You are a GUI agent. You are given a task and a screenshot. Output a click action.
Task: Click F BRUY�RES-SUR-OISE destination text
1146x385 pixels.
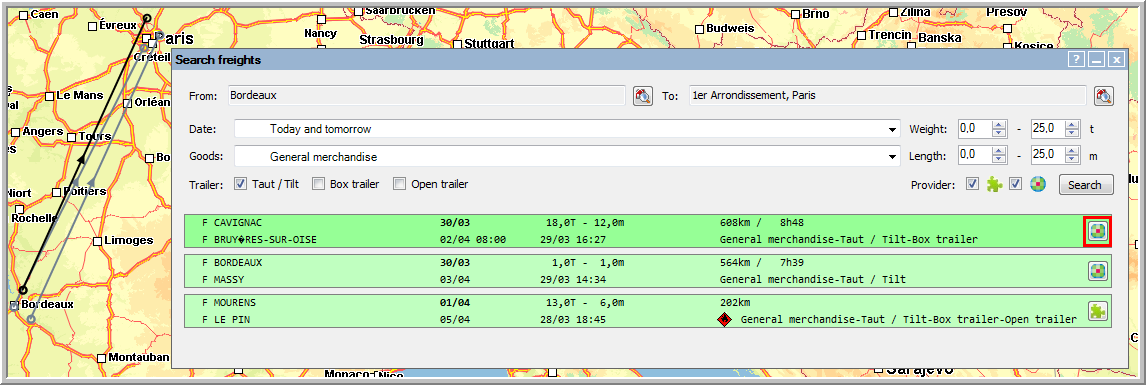point(259,240)
